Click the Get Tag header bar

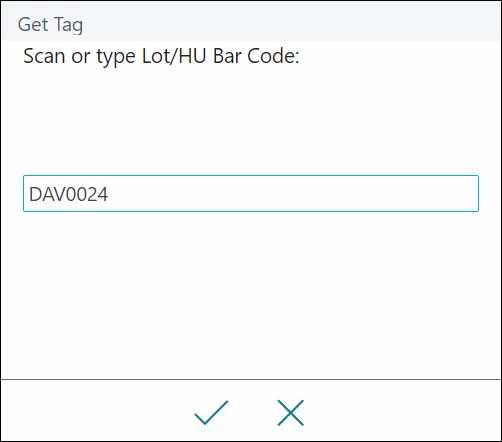click(251, 22)
